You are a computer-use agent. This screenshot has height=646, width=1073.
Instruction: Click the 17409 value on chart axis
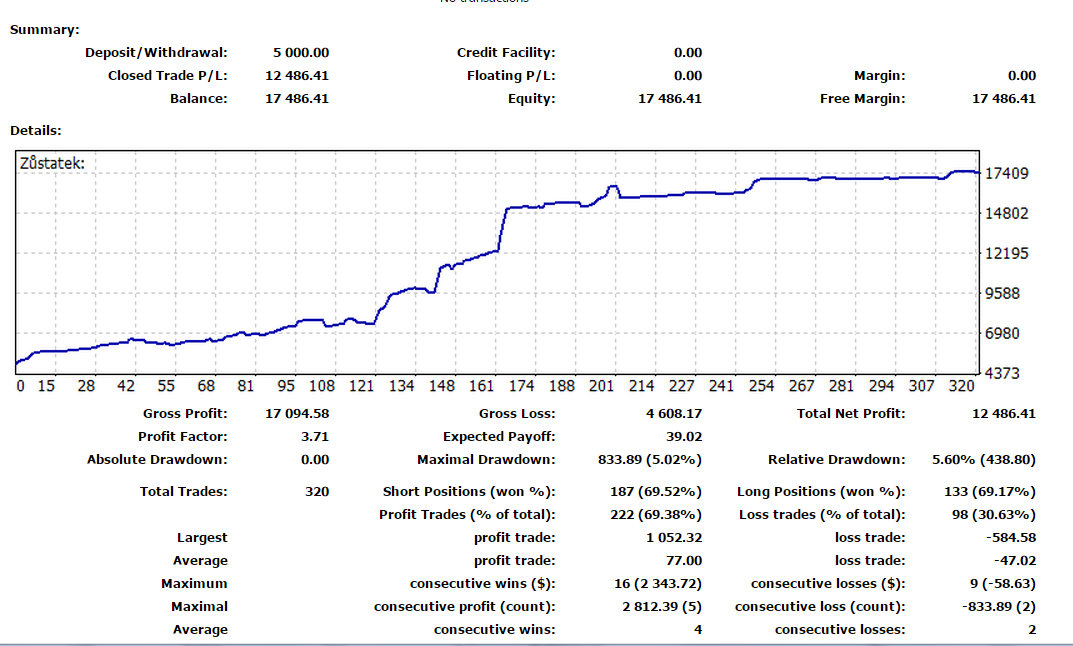point(1007,173)
